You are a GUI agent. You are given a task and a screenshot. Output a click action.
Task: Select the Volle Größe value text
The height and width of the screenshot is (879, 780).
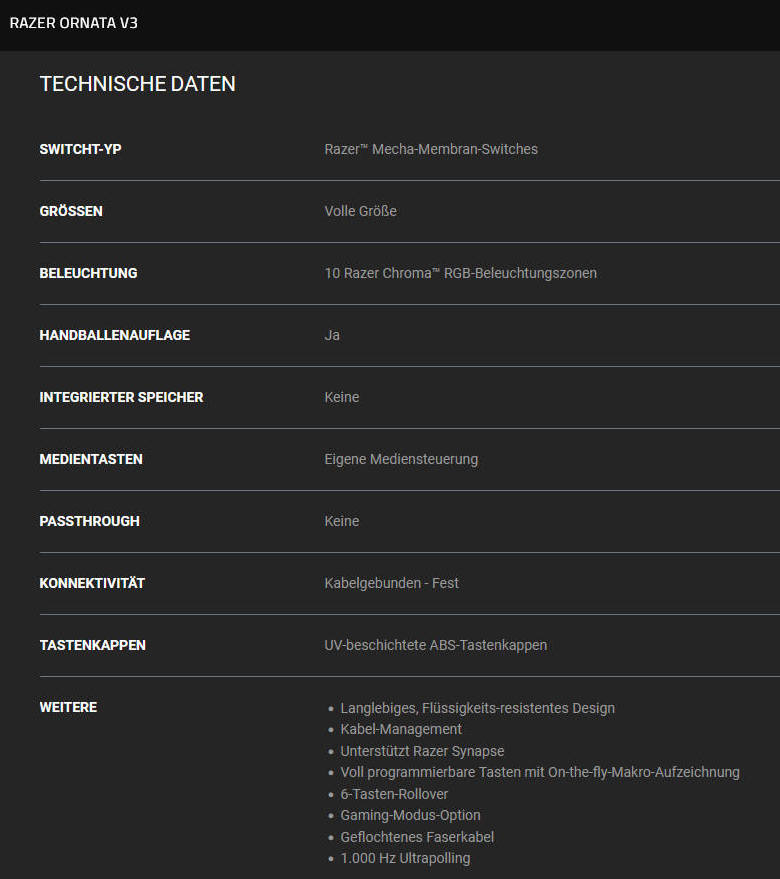[x=360, y=211]
